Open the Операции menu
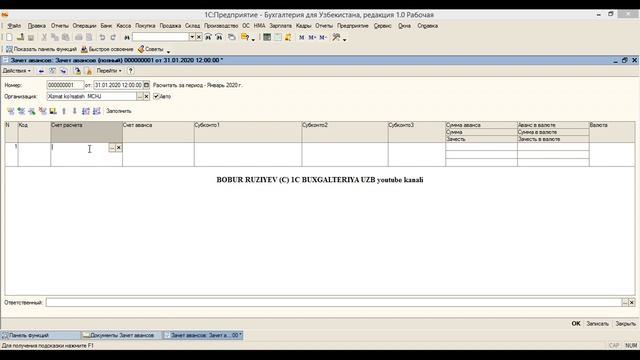Image resolution: width=640 pixels, height=360 pixels. point(84,26)
